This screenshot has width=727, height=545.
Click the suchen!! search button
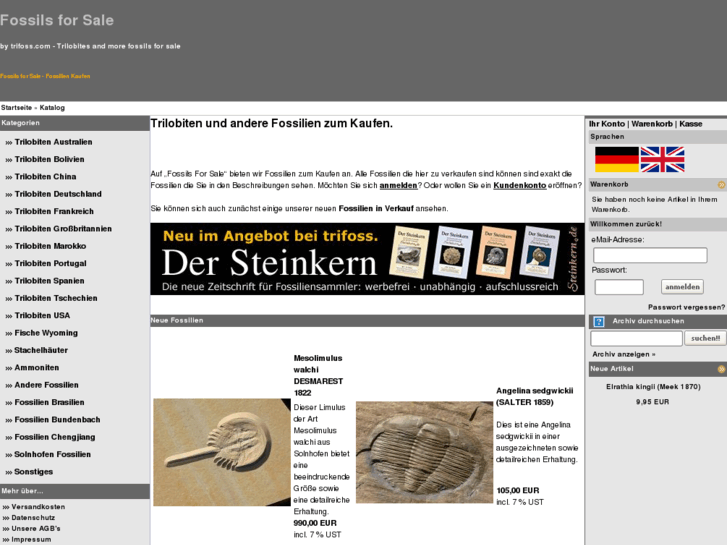pyautogui.click(x=705, y=339)
